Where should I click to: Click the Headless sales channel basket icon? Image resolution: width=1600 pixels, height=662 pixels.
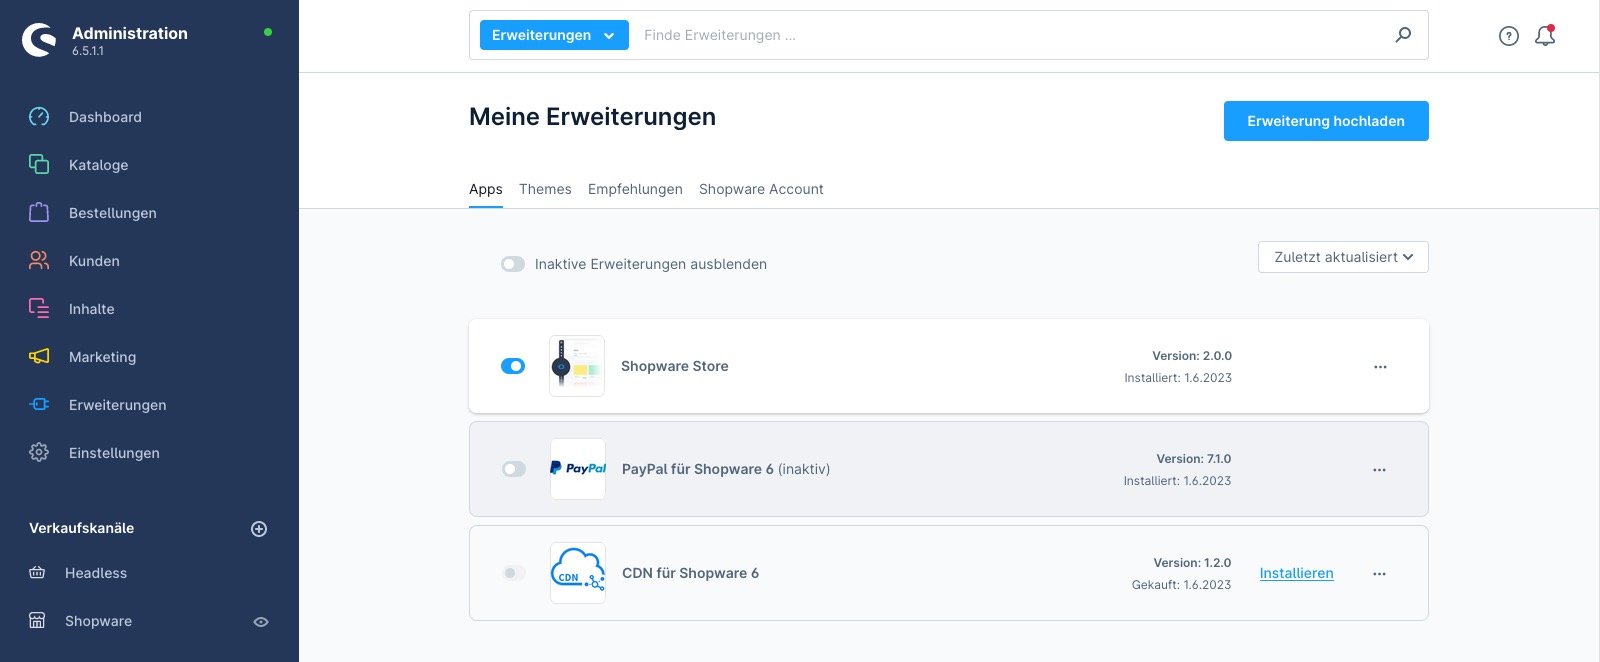click(x=37, y=573)
